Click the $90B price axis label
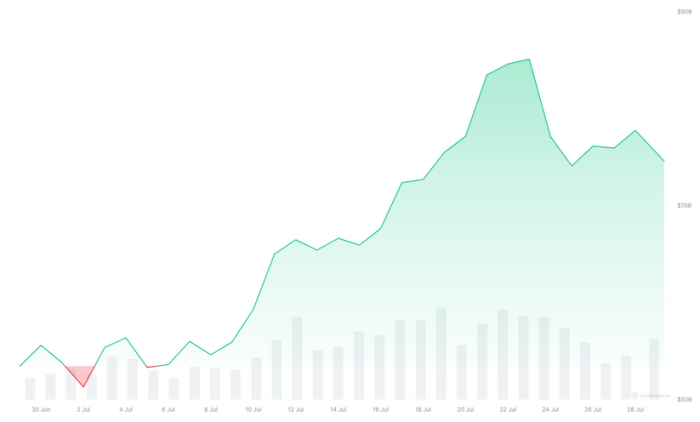This screenshot has height=422, width=700. tap(684, 11)
